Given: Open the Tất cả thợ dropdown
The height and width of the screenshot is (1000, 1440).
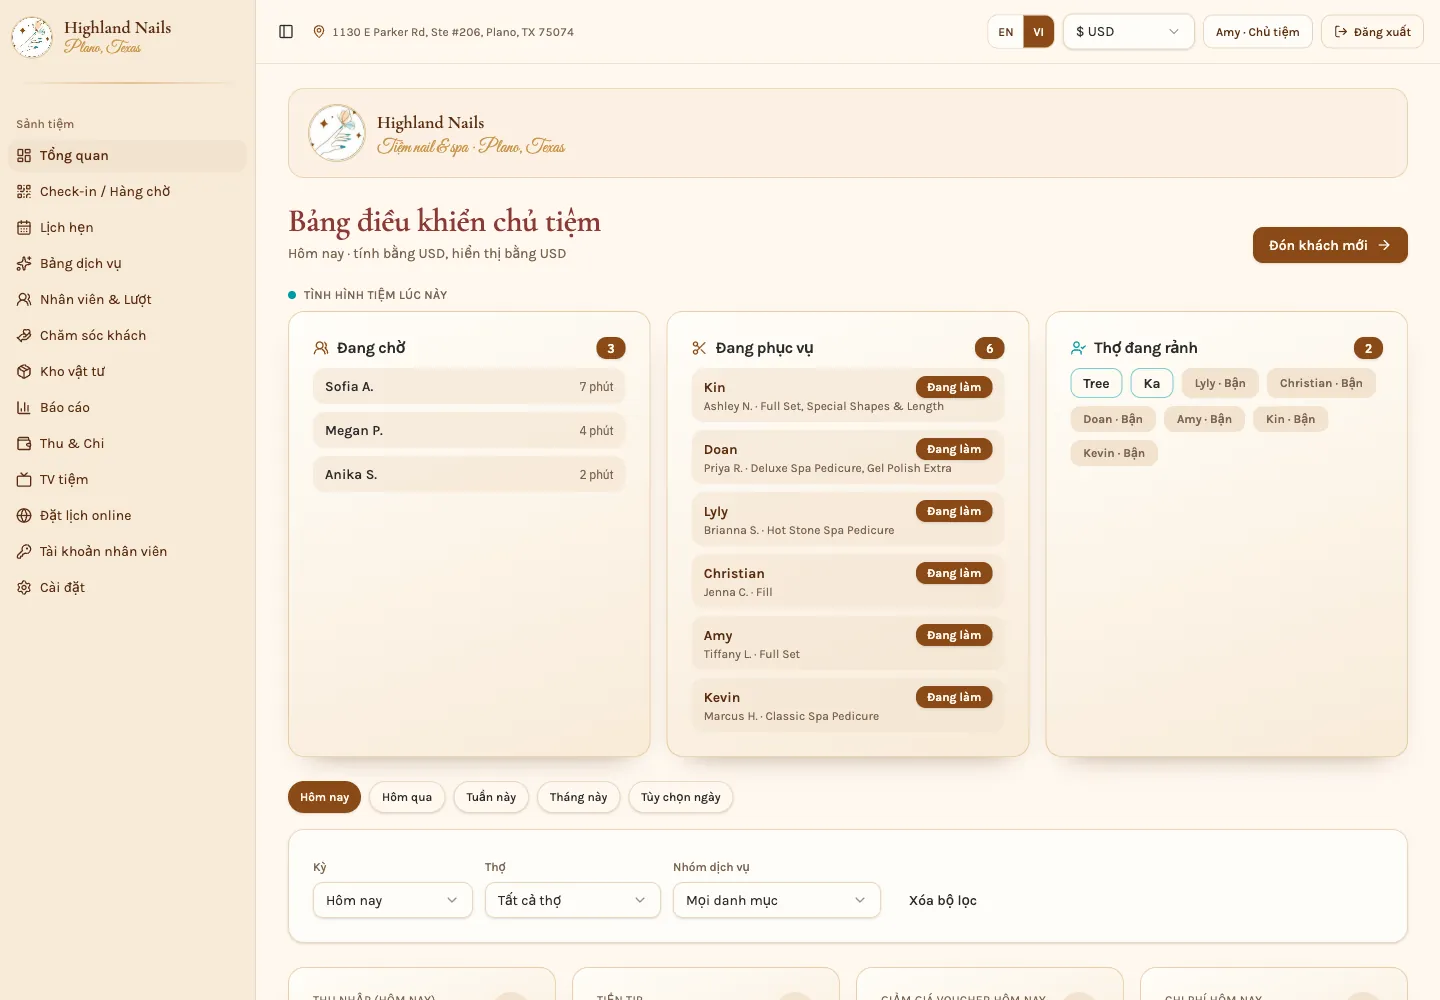Looking at the screenshot, I should pyautogui.click(x=572, y=900).
